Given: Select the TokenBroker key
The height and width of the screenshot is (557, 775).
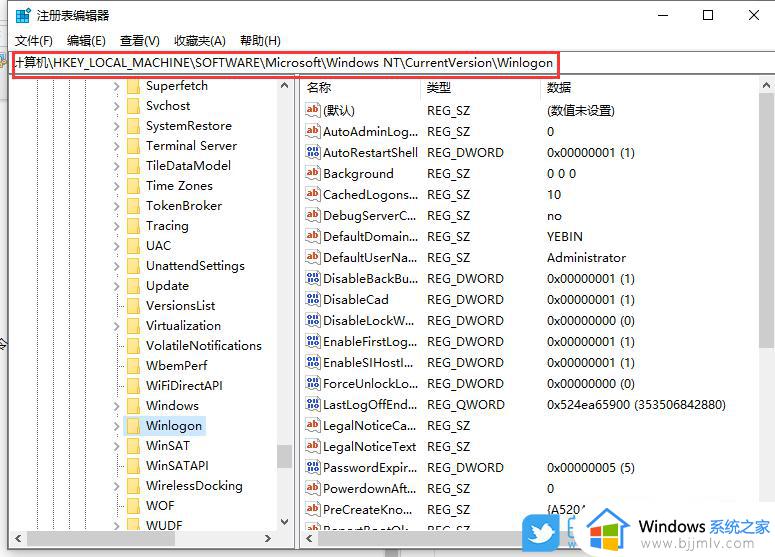Looking at the screenshot, I should pos(184,206).
